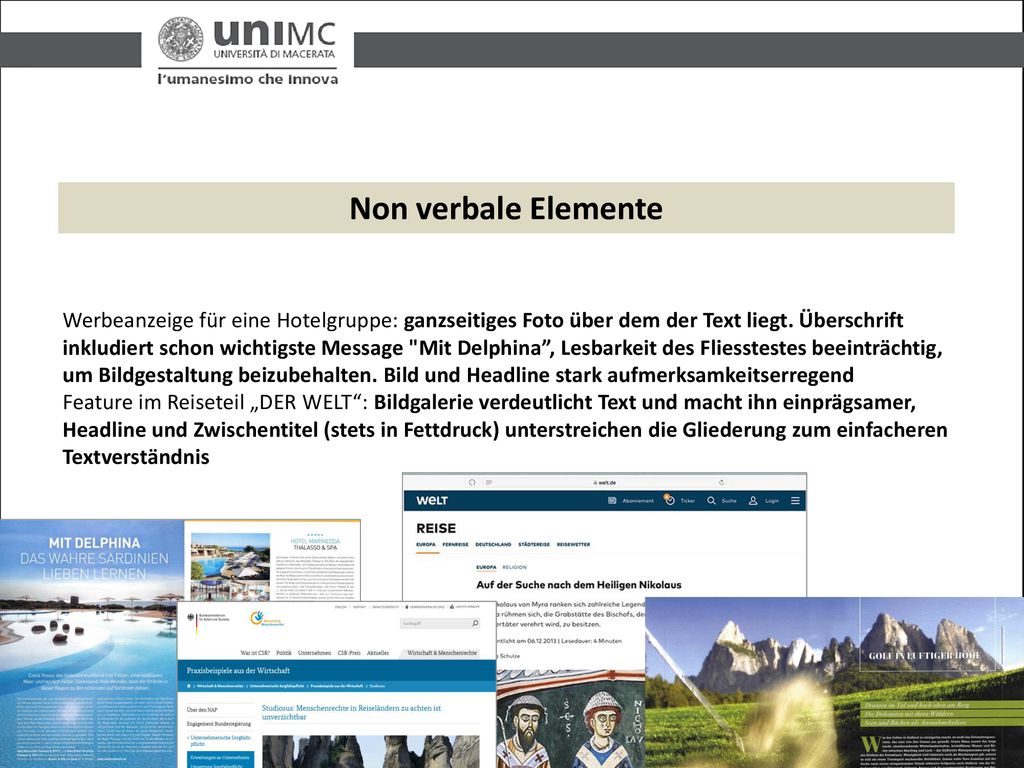Open the Ticker clock icon on WELT
The height and width of the screenshot is (768, 1024).
pos(669,500)
